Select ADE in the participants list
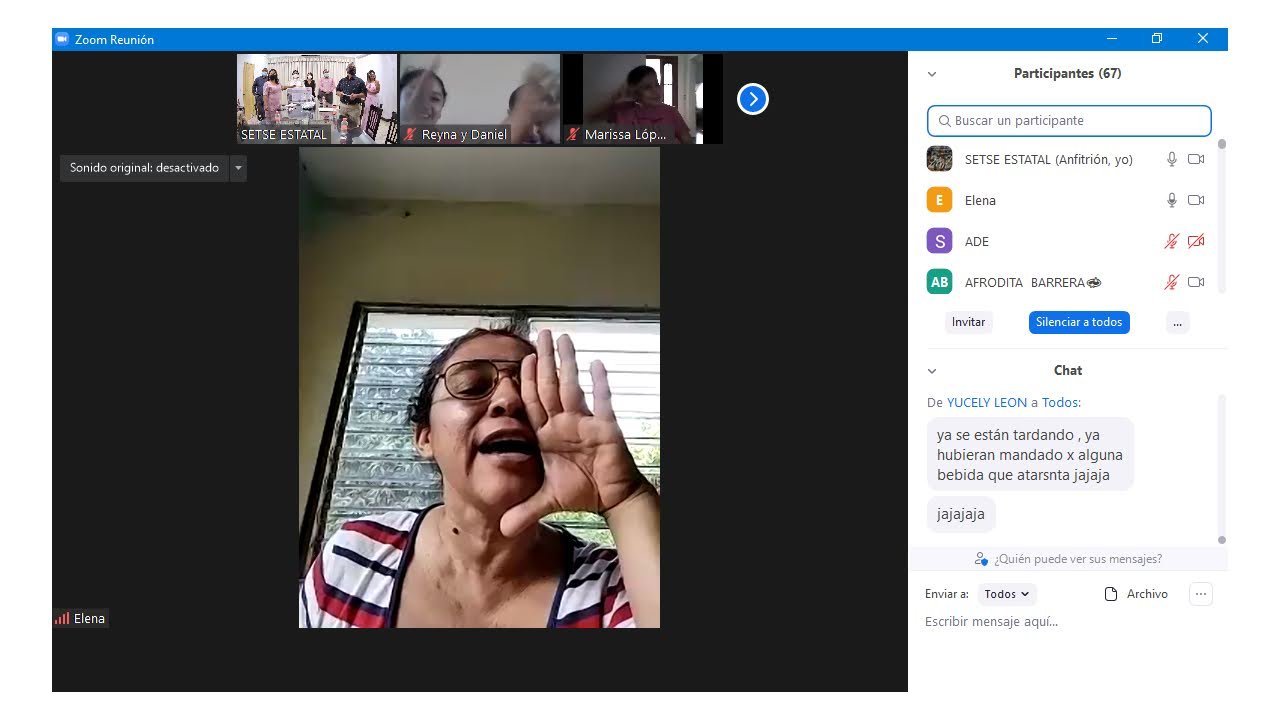 (x=1068, y=241)
